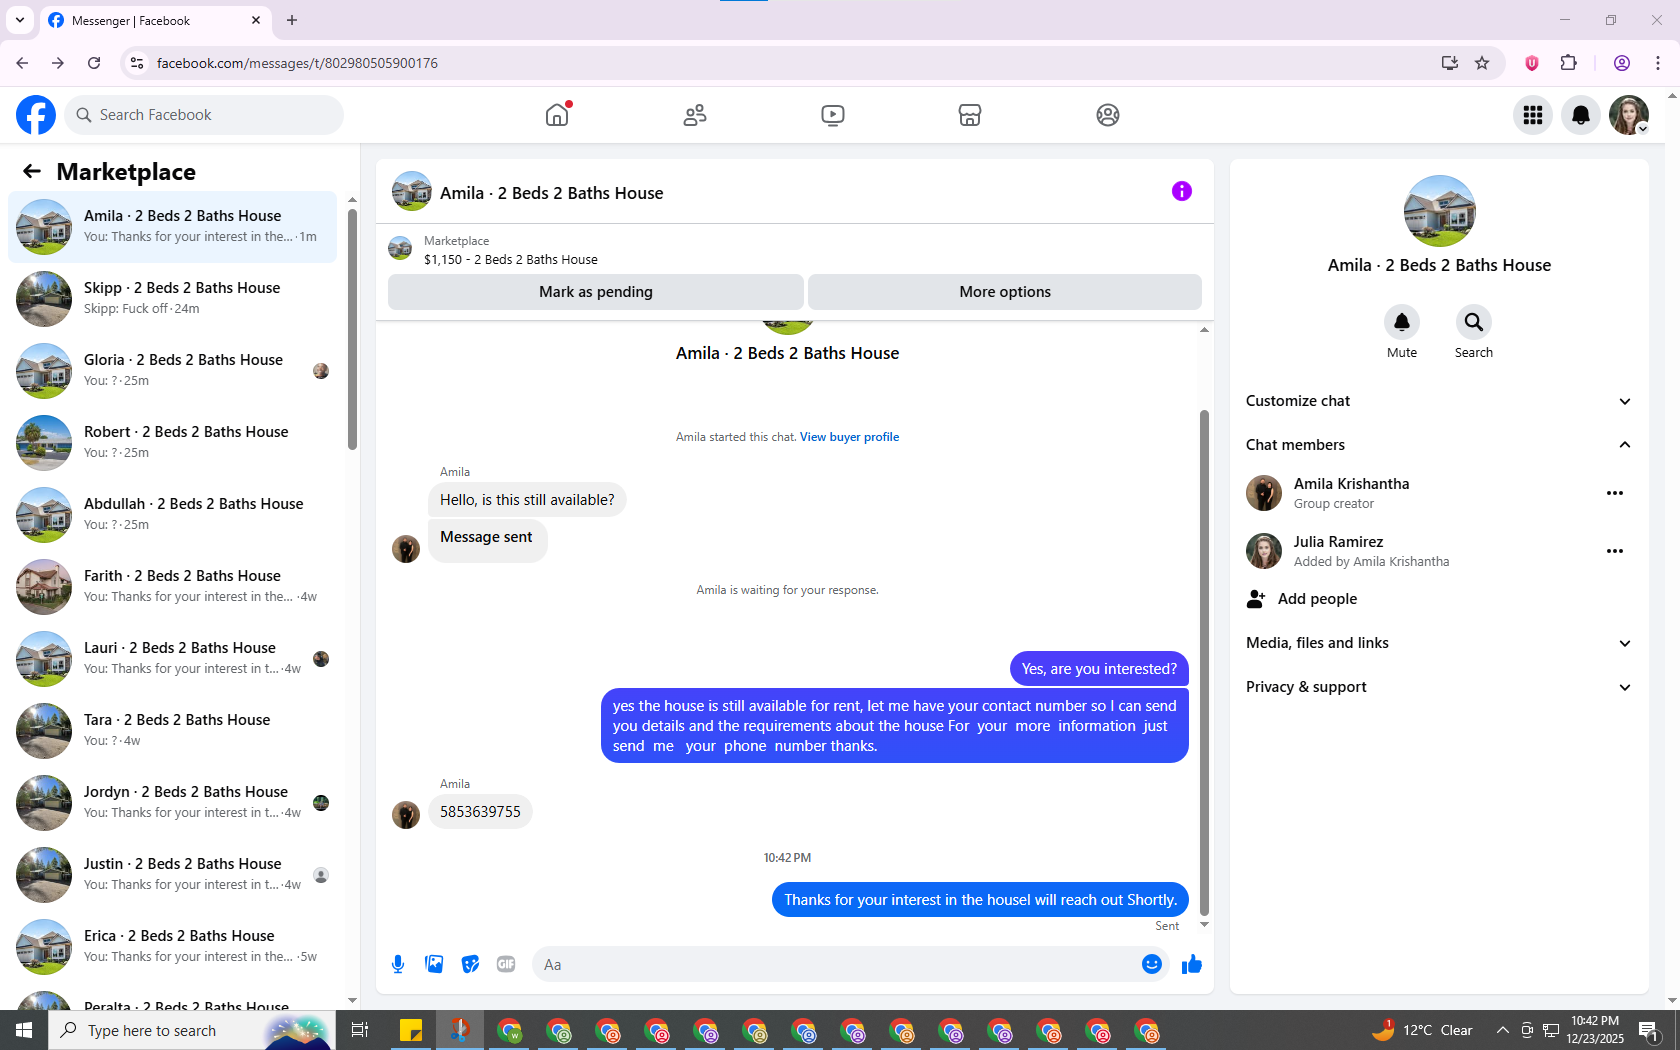Open Gloria 2 Beds 2 Baths House chat
This screenshot has height=1050, width=1680.
172,371
